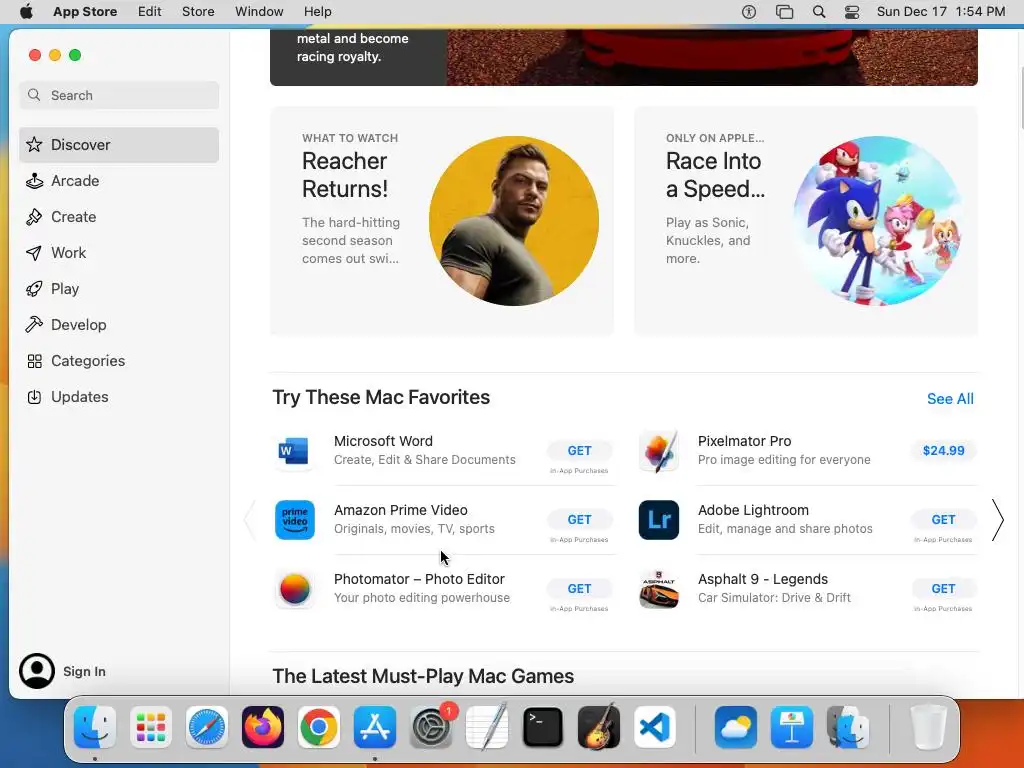
Task: Click Sign In label
Action: (x=84, y=671)
